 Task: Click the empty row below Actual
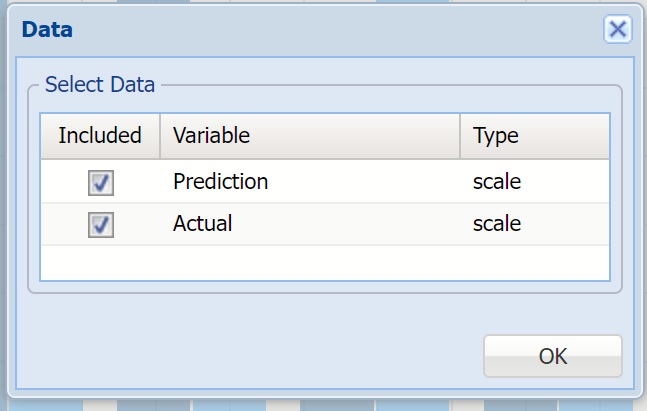(324, 261)
